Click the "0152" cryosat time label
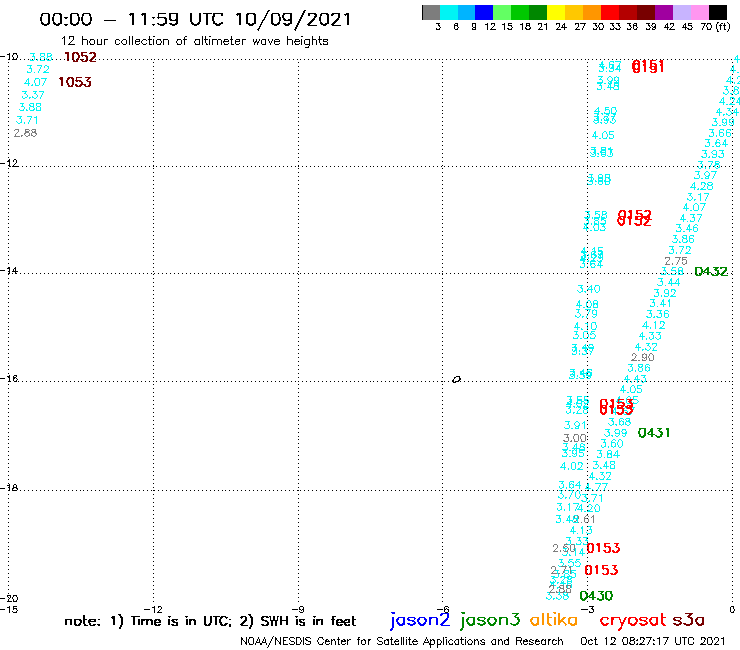 tap(634, 218)
